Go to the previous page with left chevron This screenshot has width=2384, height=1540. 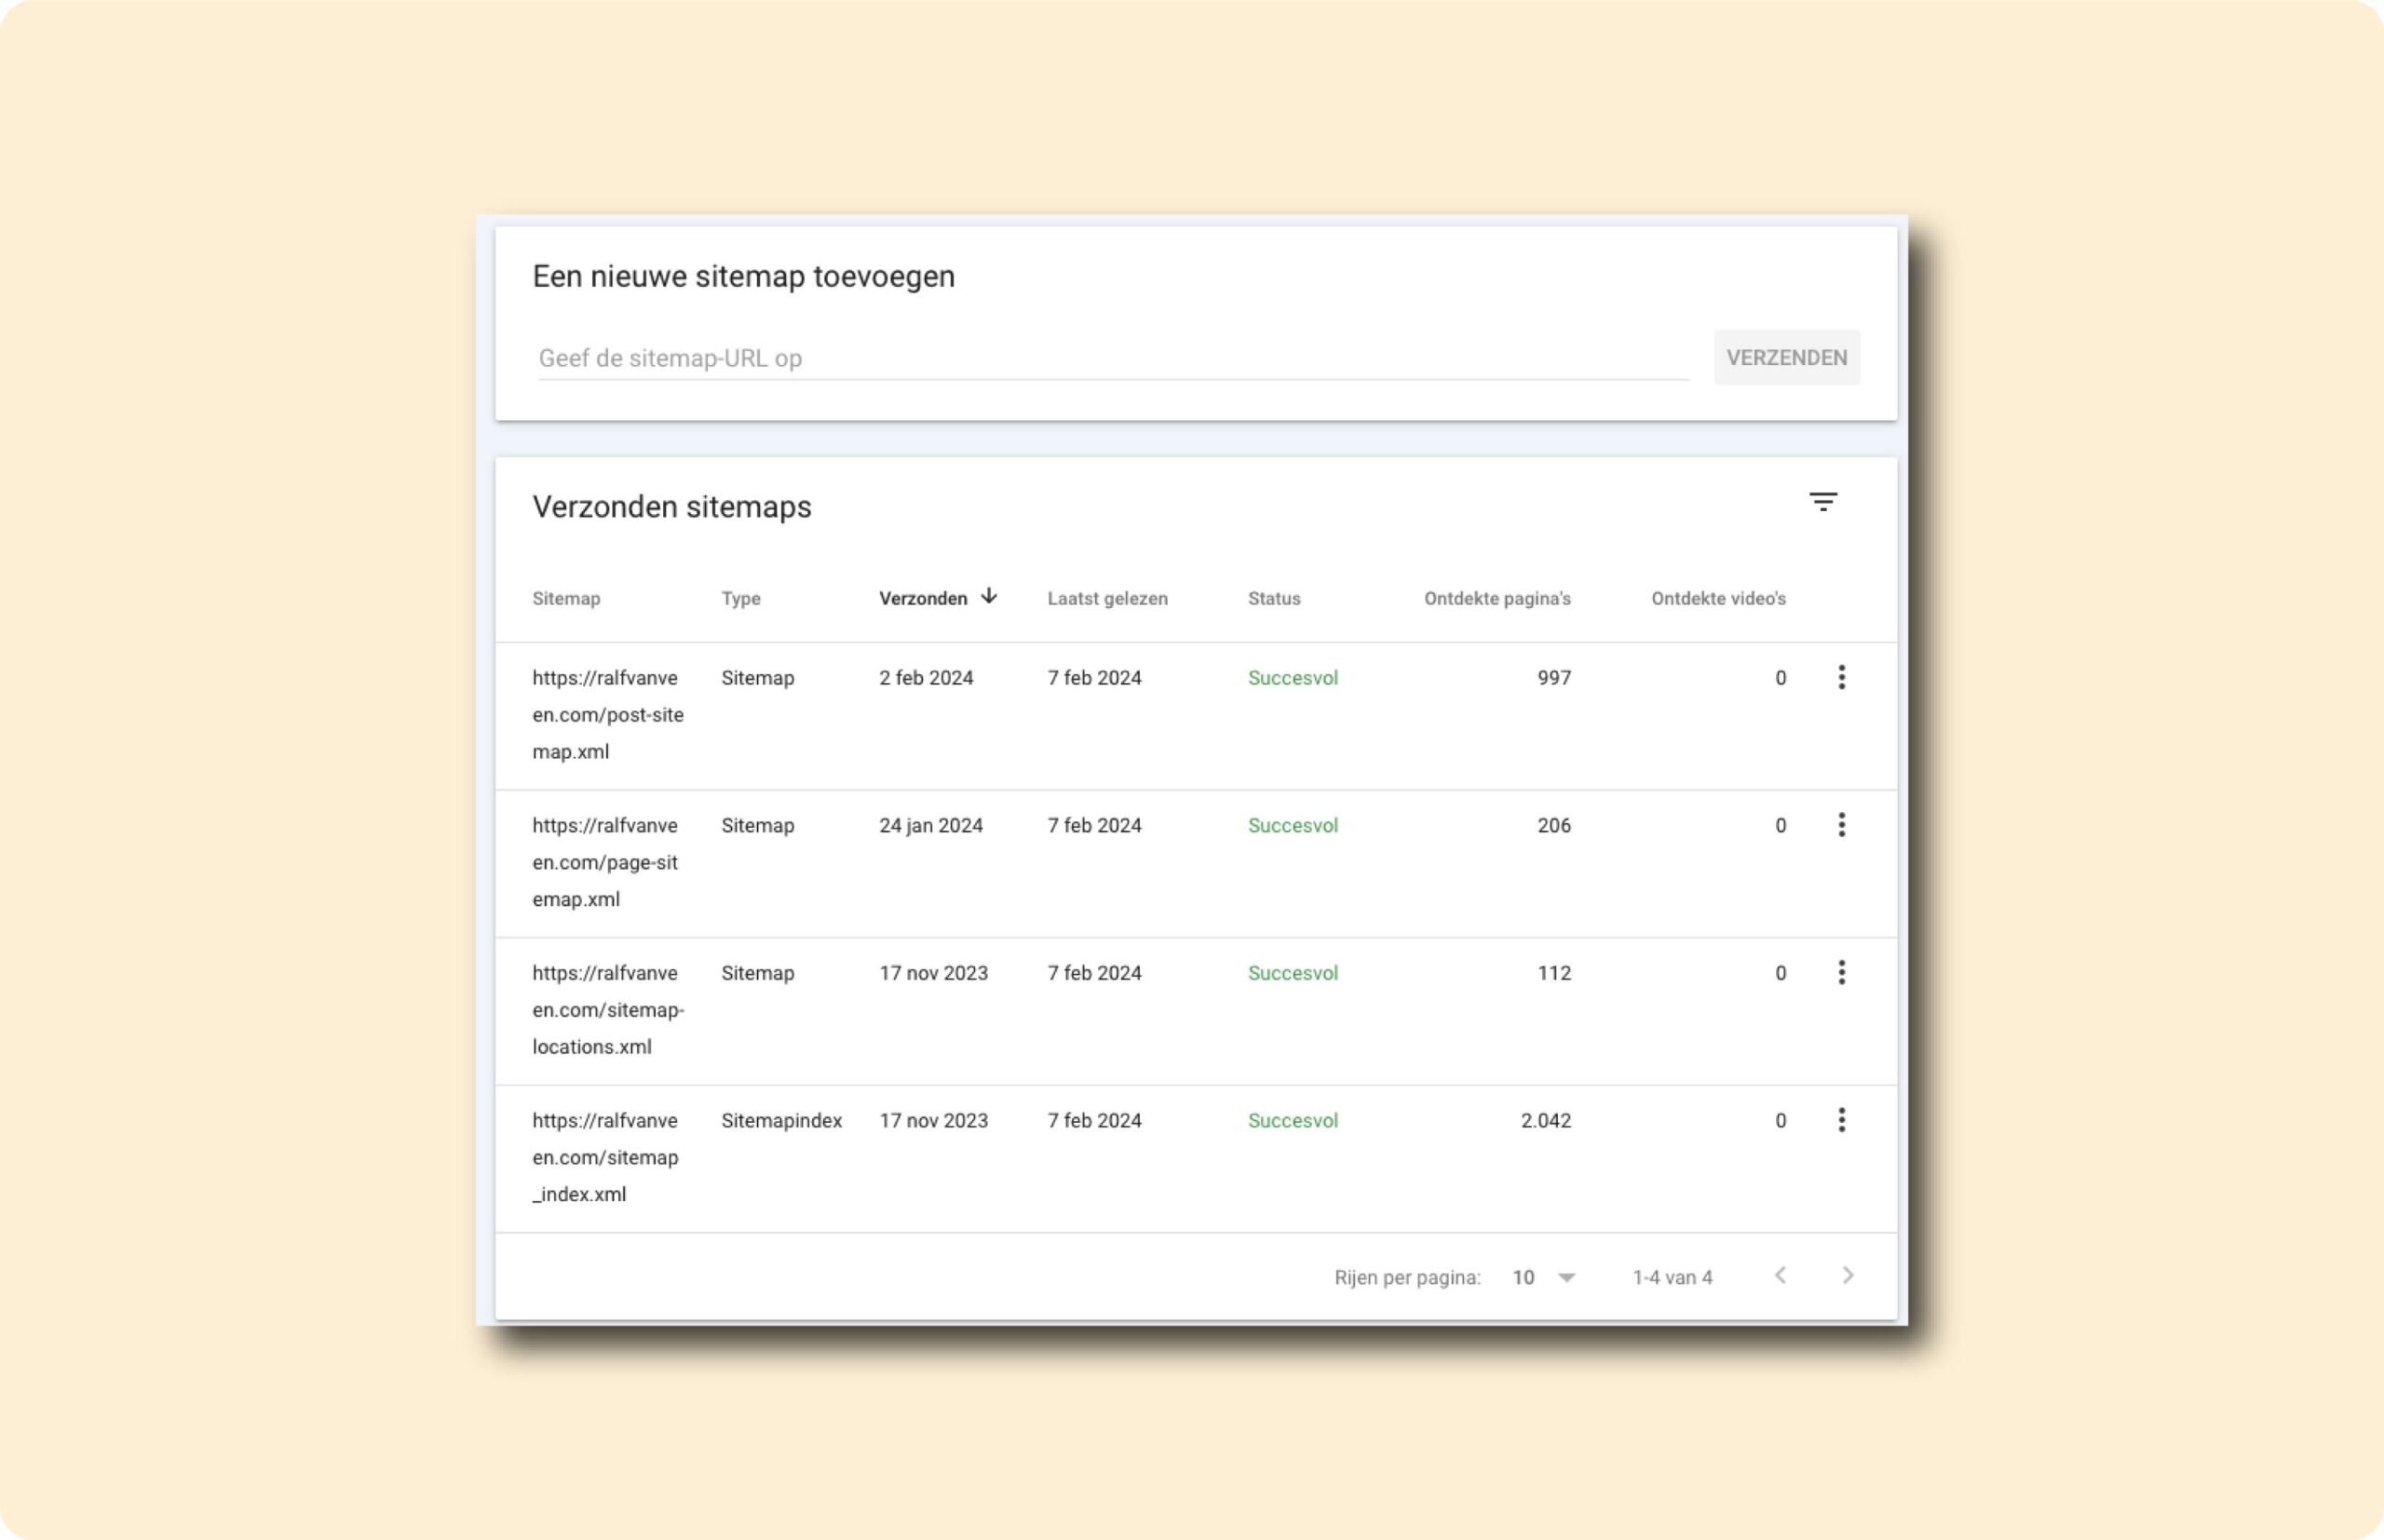tap(1780, 1275)
